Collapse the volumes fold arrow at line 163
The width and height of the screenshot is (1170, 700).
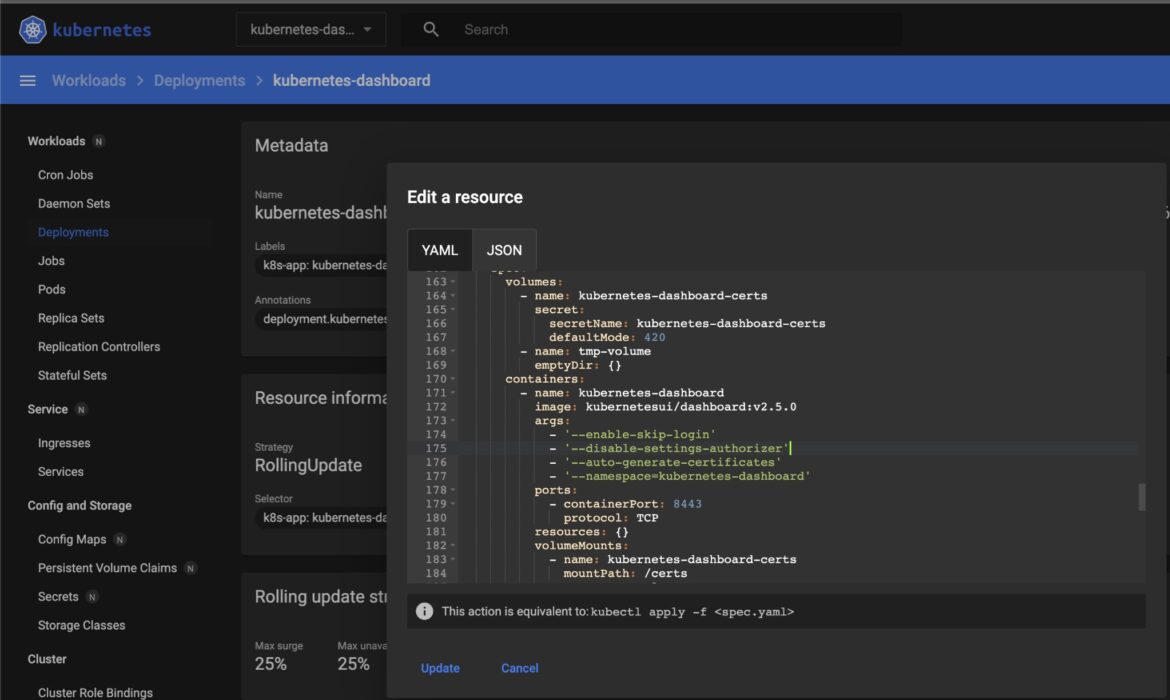click(x=453, y=282)
